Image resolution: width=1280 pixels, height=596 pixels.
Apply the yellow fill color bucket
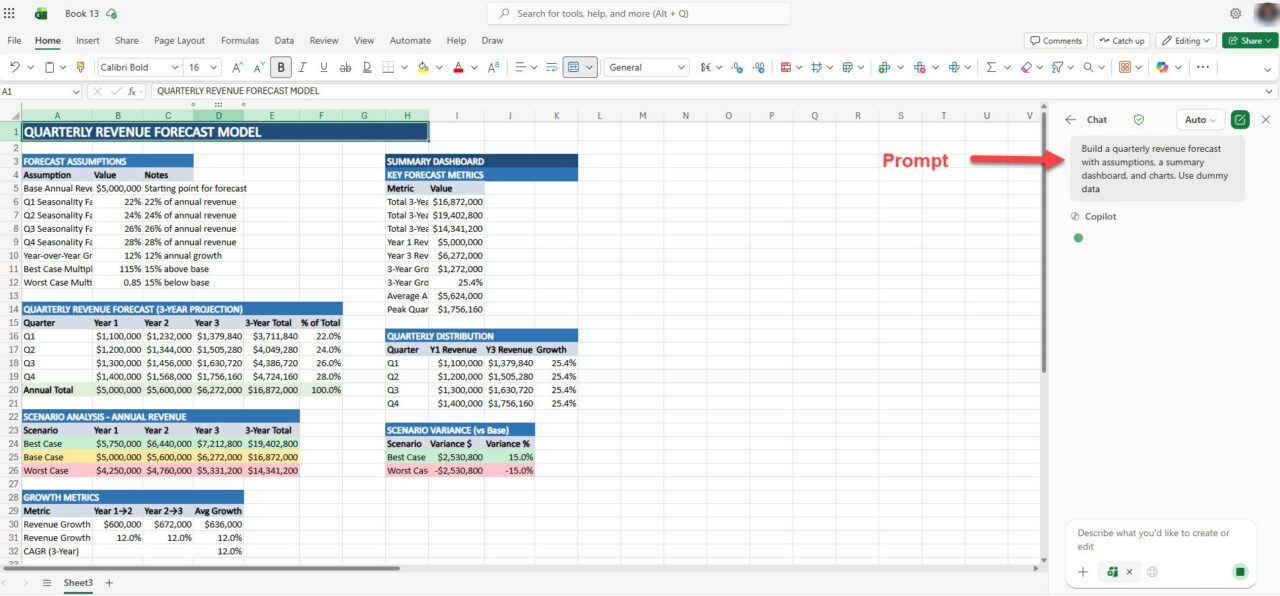[x=423, y=67]
